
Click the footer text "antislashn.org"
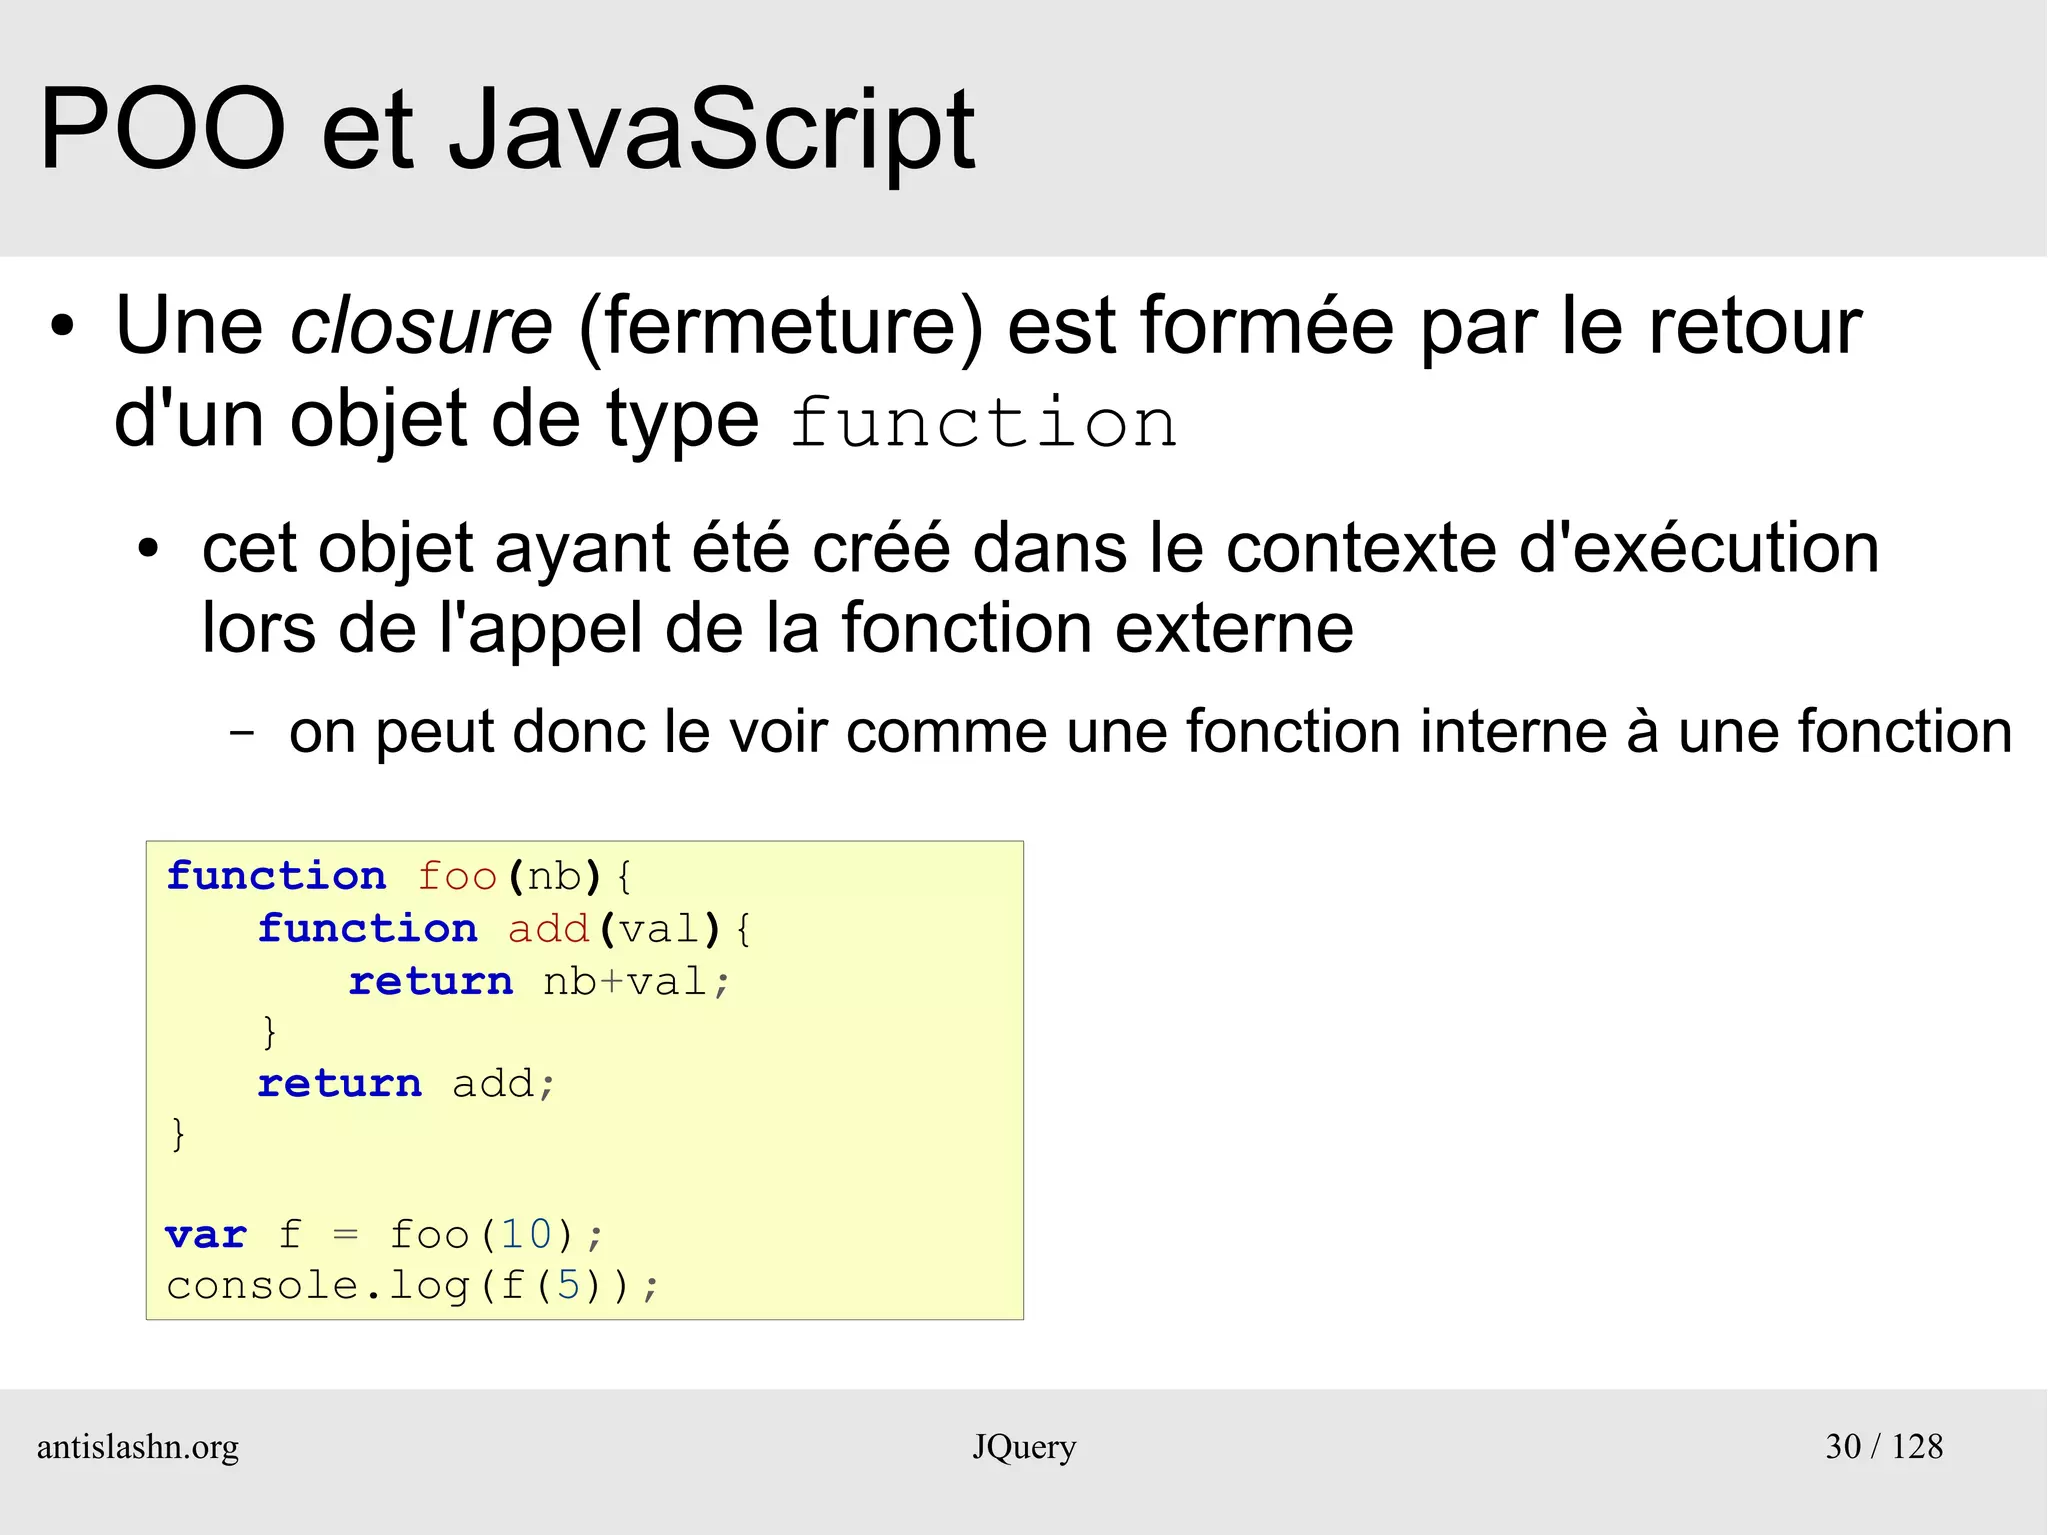coord(138,1447)
